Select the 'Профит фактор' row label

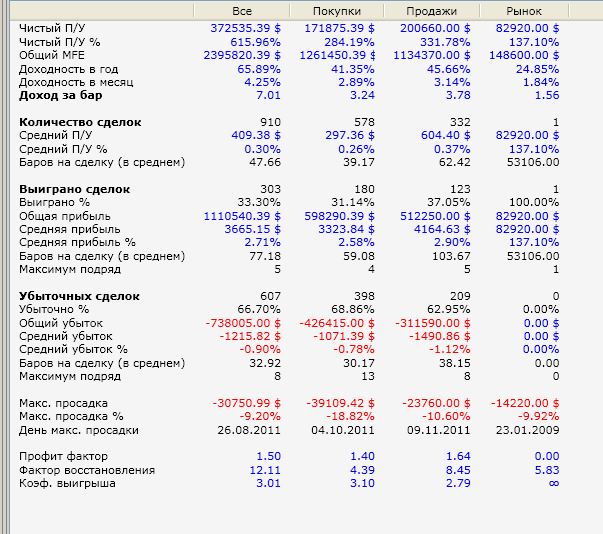(63, 456)
